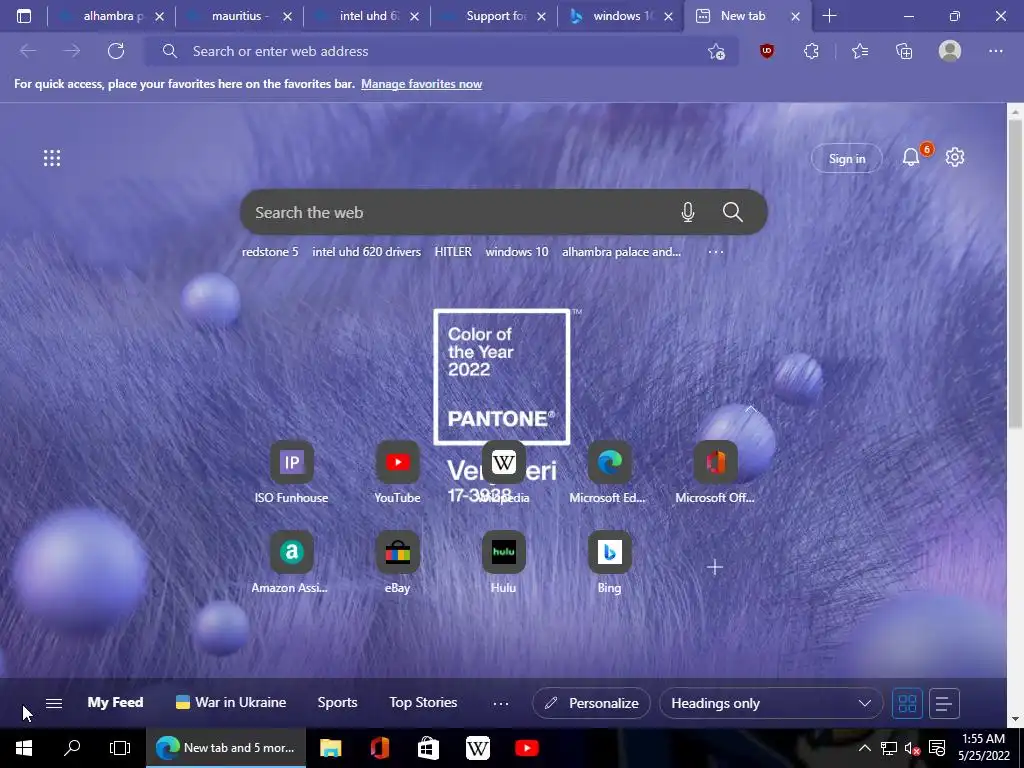The image size is (1024, 768).
Task: Click the Personalize button
Action: click(x=591, y=703)
